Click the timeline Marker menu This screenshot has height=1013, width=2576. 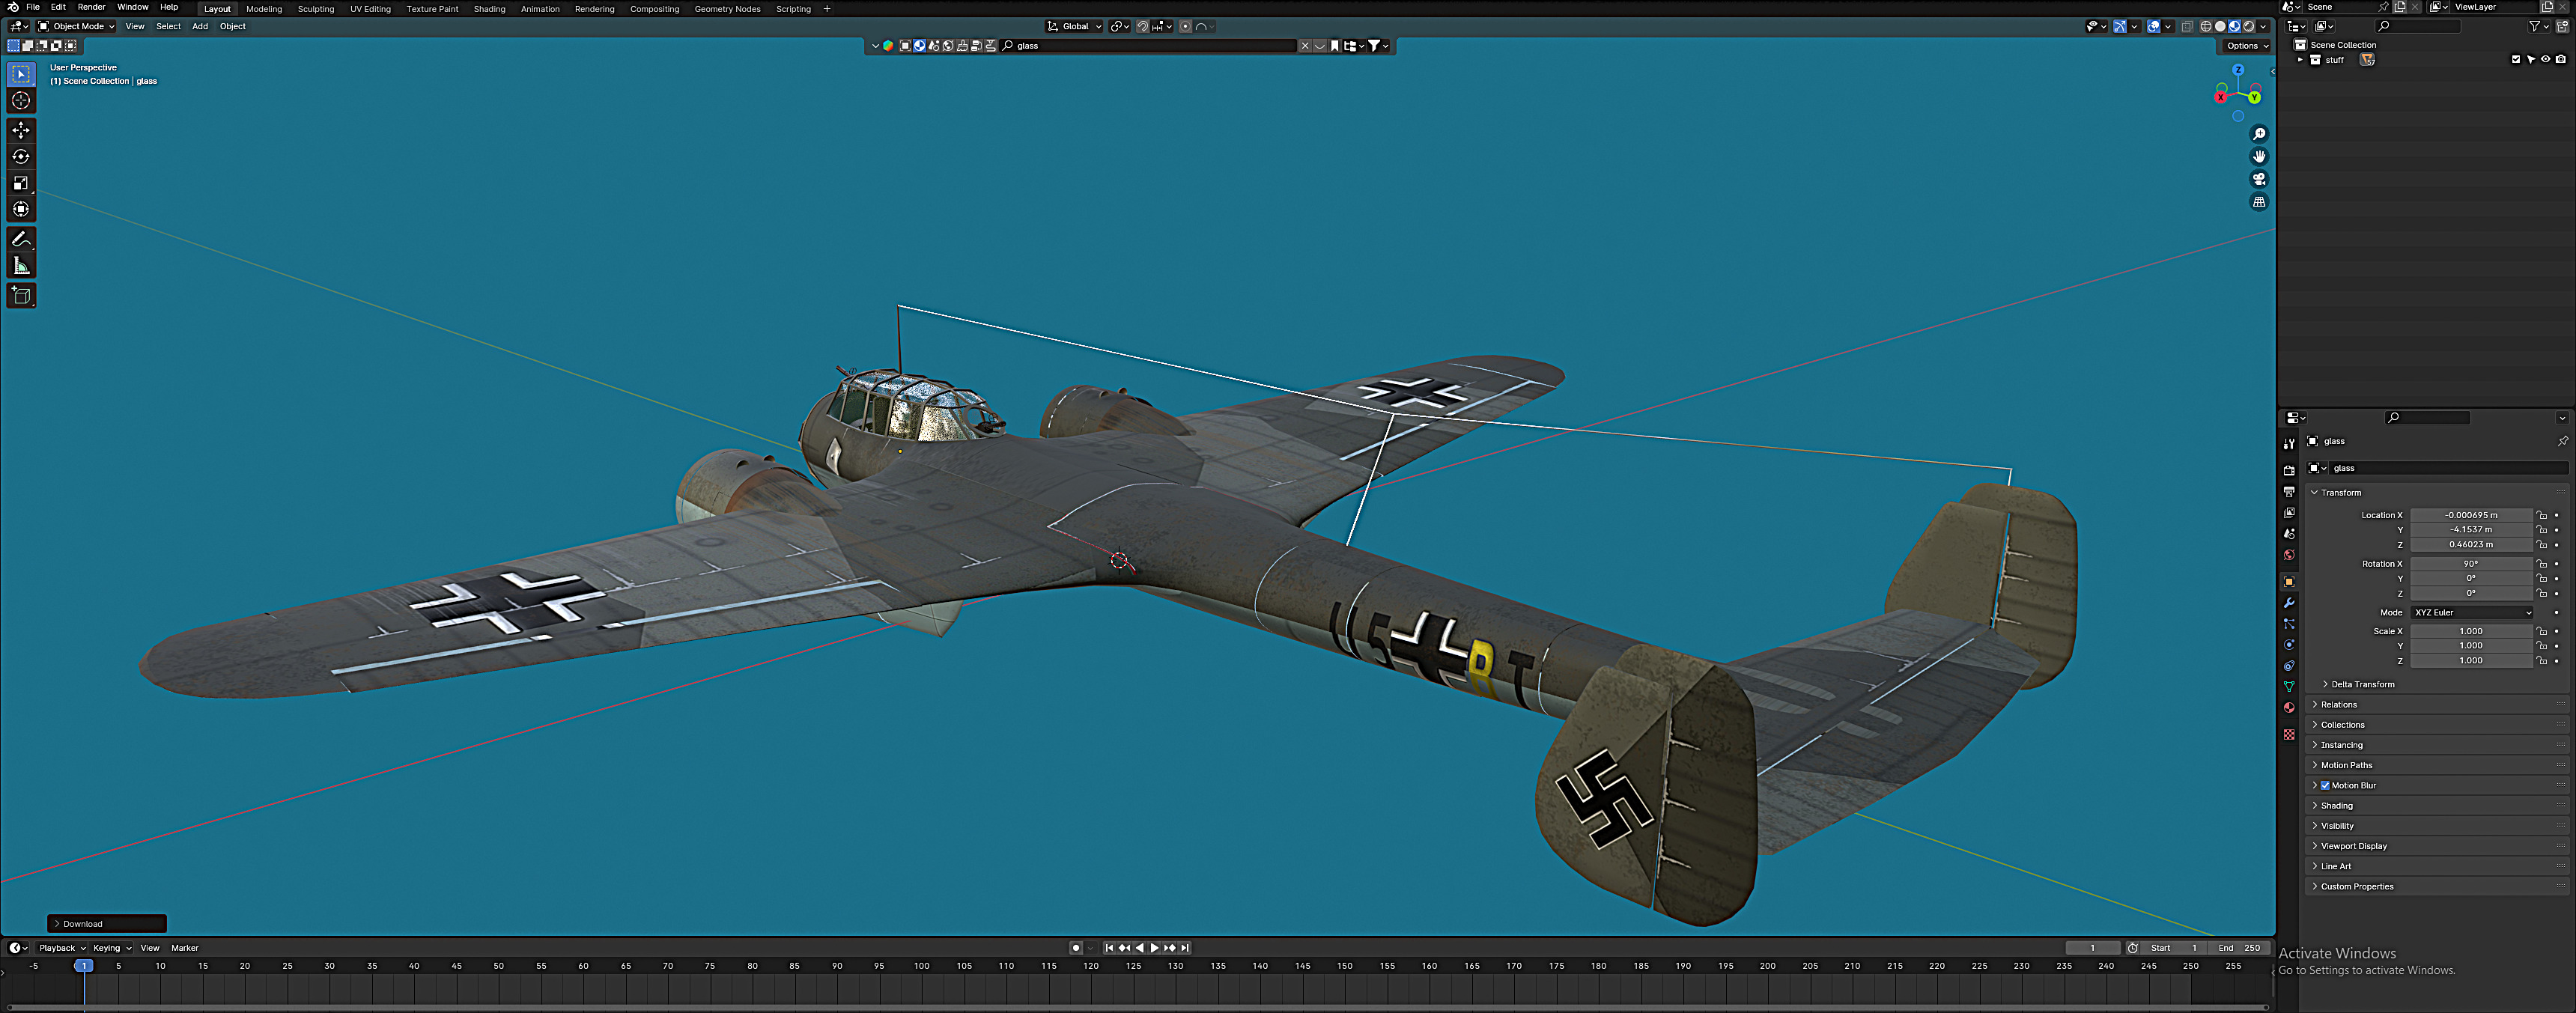point(185,948)
